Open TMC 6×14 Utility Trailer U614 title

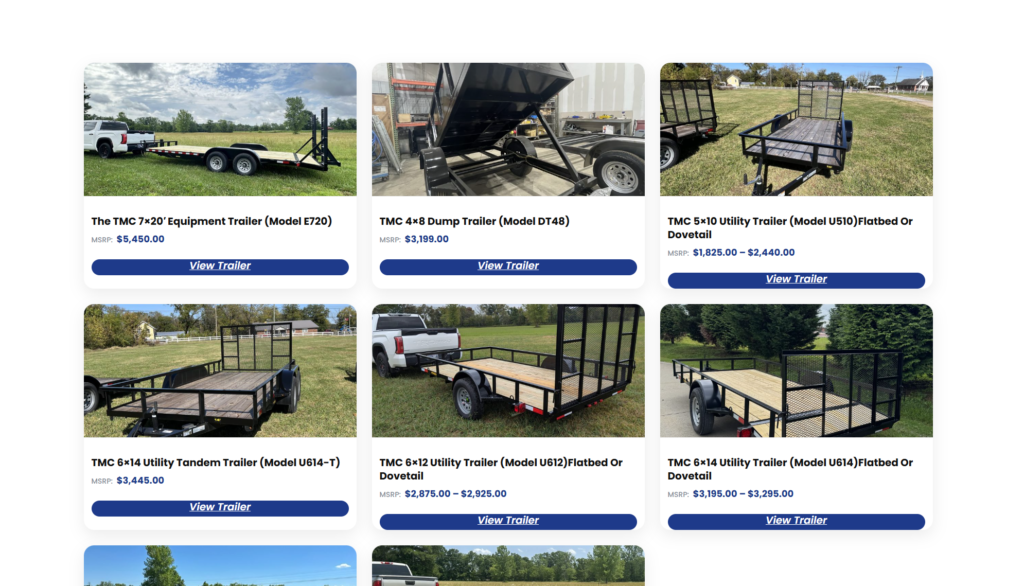[x=790, y=469]
